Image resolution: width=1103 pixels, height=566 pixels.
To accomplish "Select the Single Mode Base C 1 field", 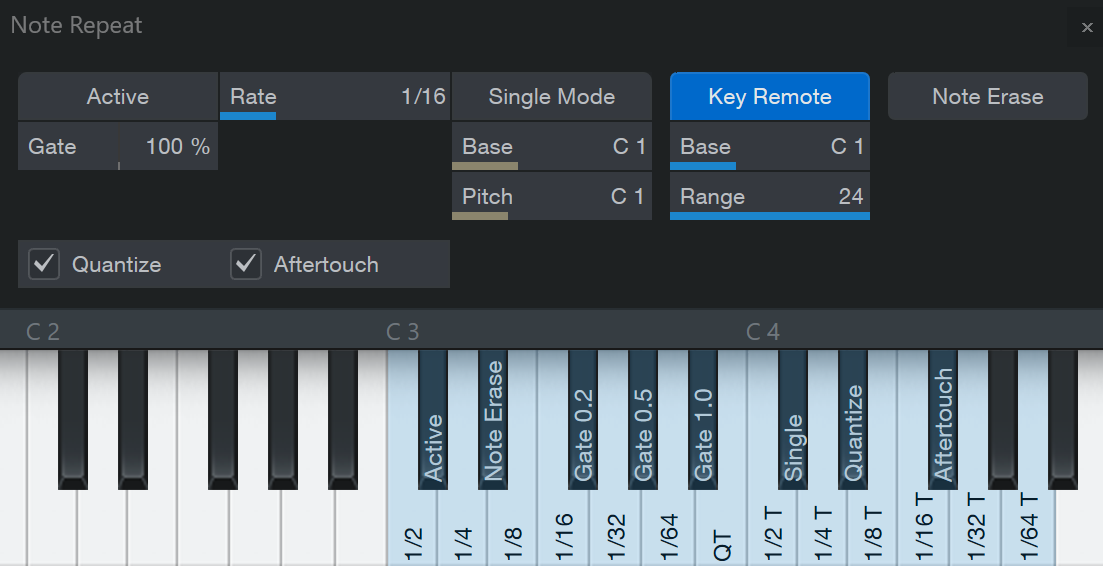I will click(552, 146).
